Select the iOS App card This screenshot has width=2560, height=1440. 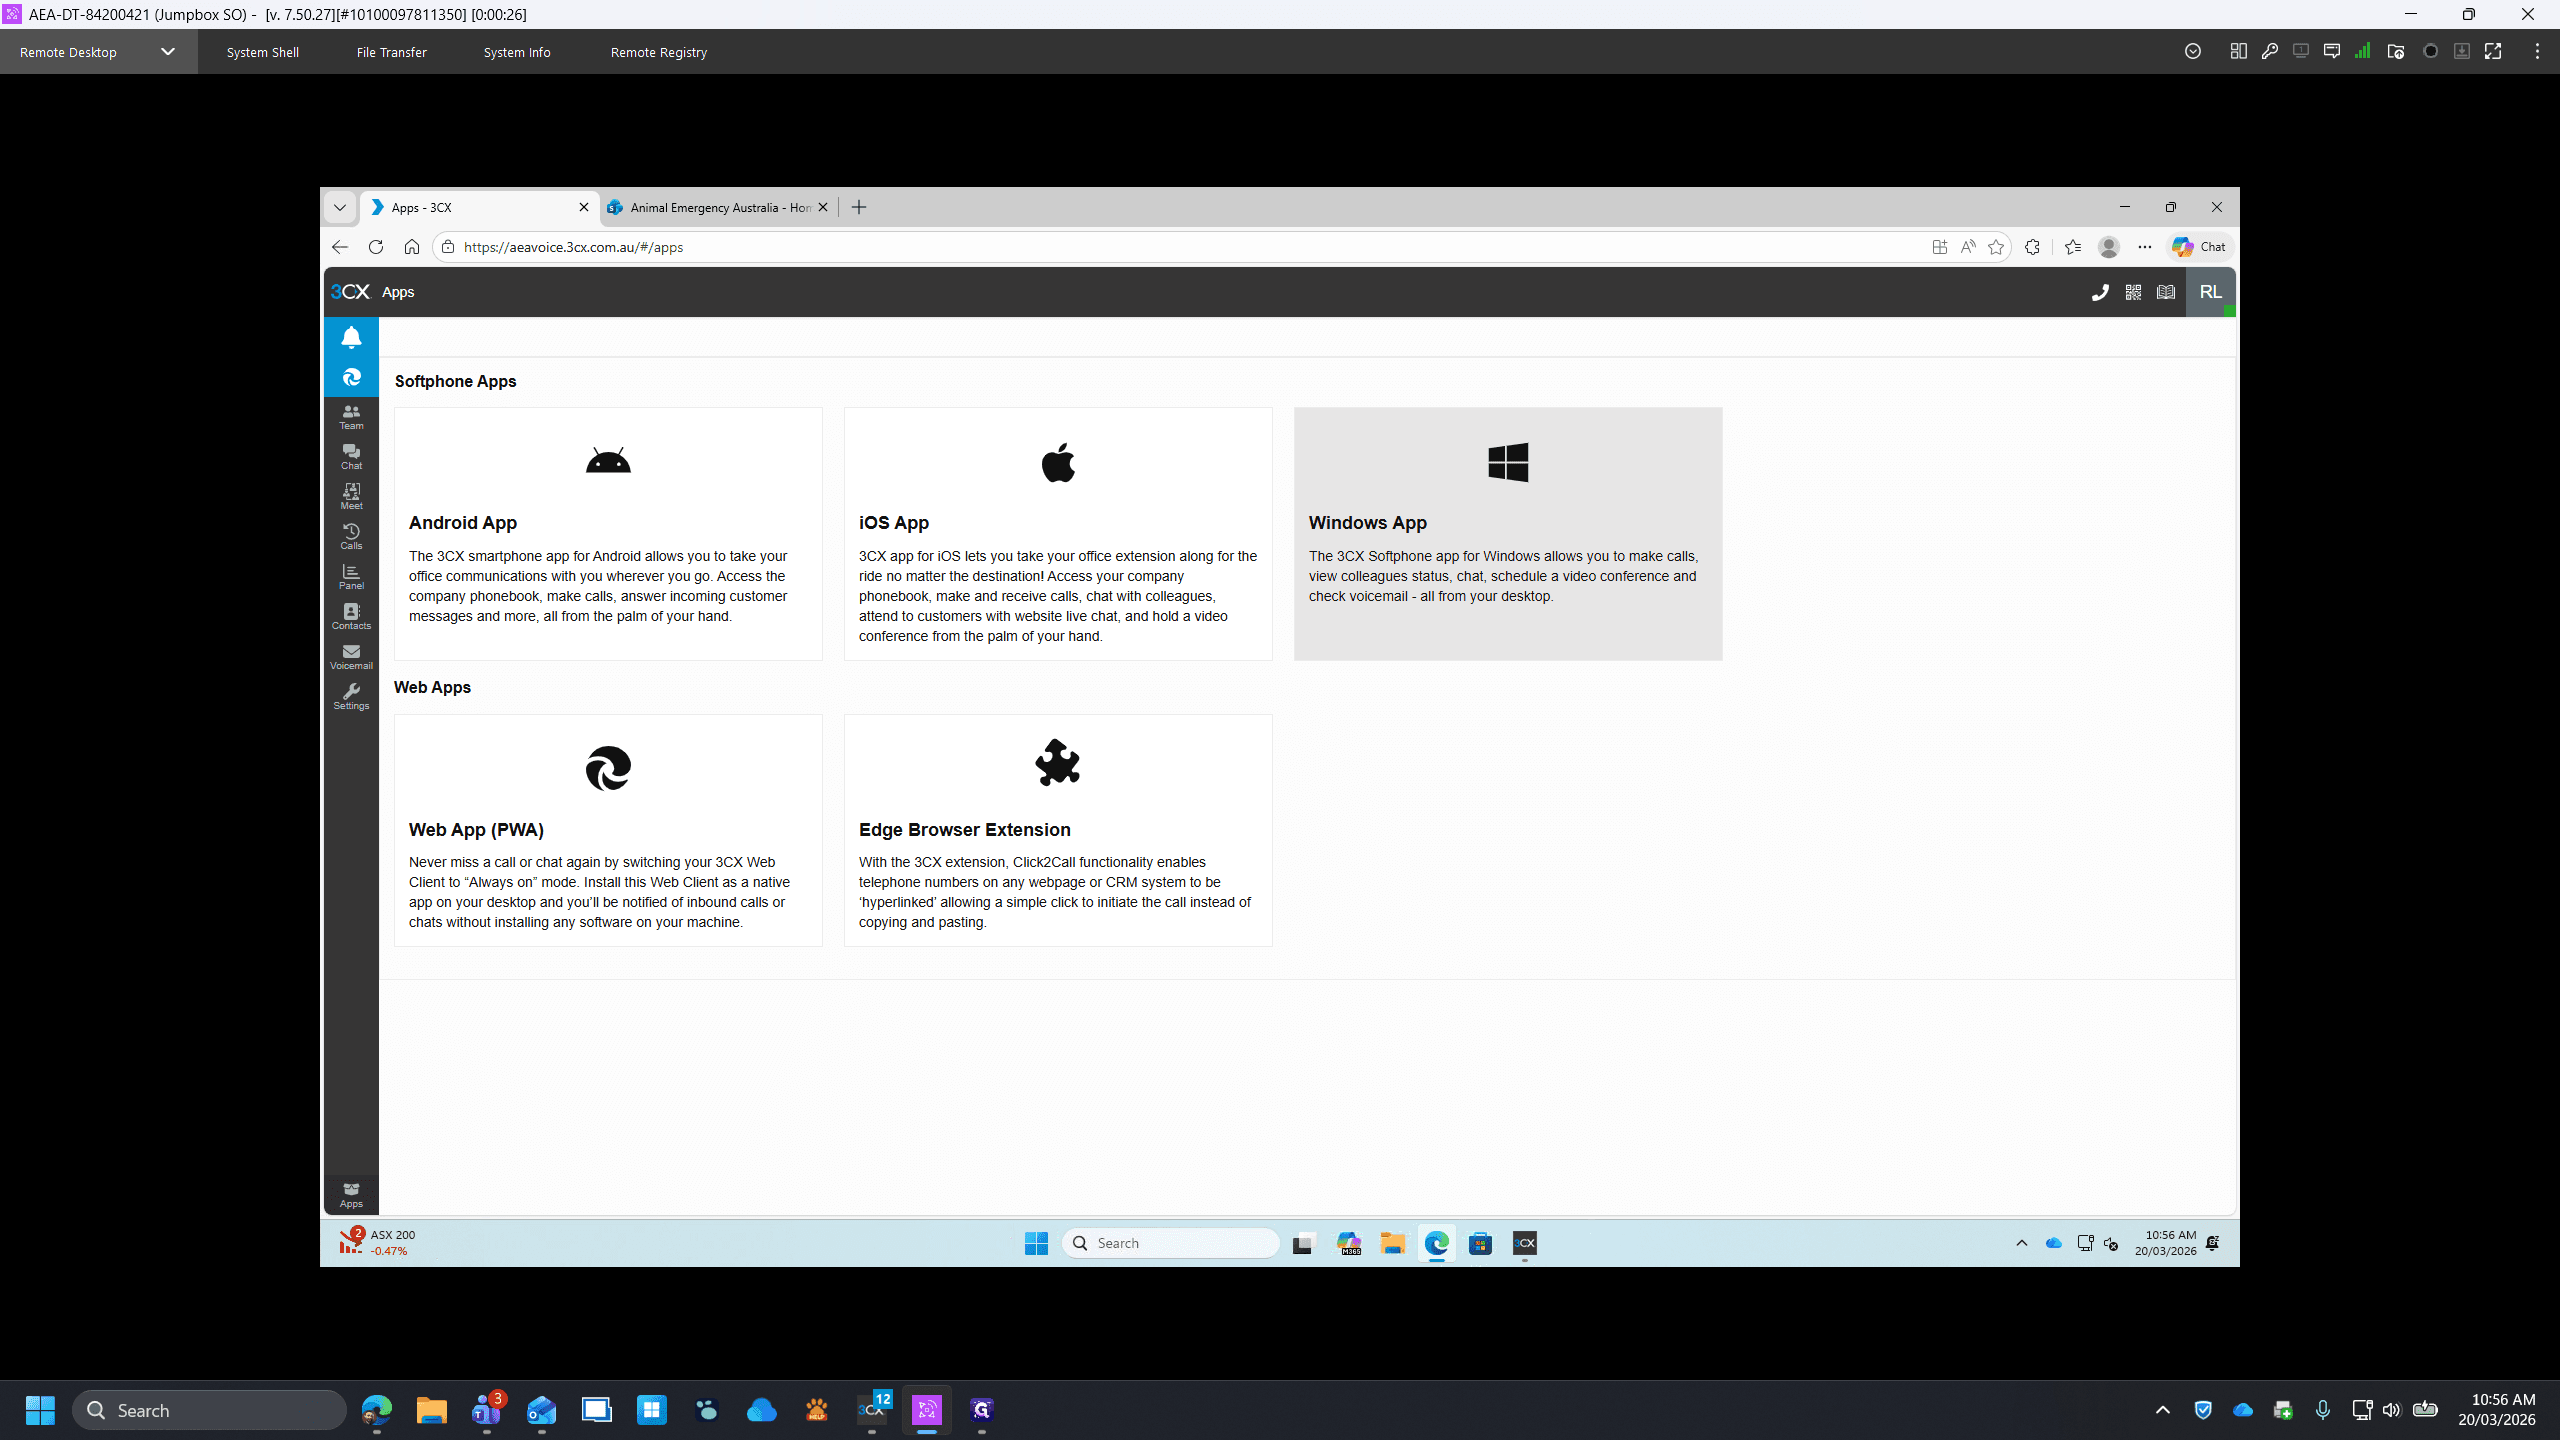point(1058,533)
